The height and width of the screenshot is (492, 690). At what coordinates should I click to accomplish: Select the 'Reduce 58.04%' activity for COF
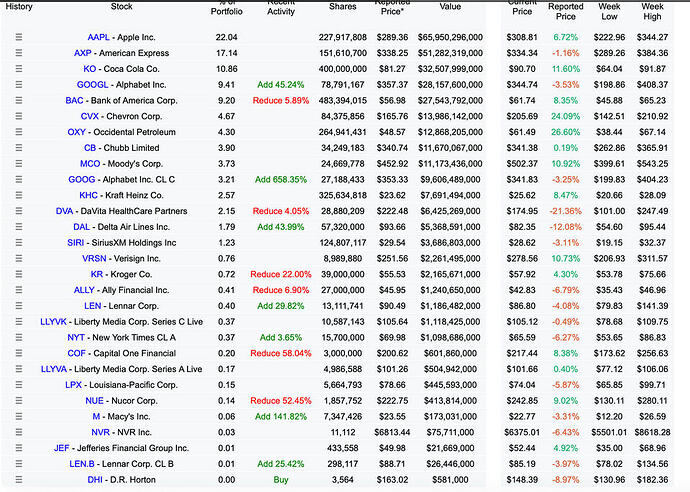(x=281, y=353)
